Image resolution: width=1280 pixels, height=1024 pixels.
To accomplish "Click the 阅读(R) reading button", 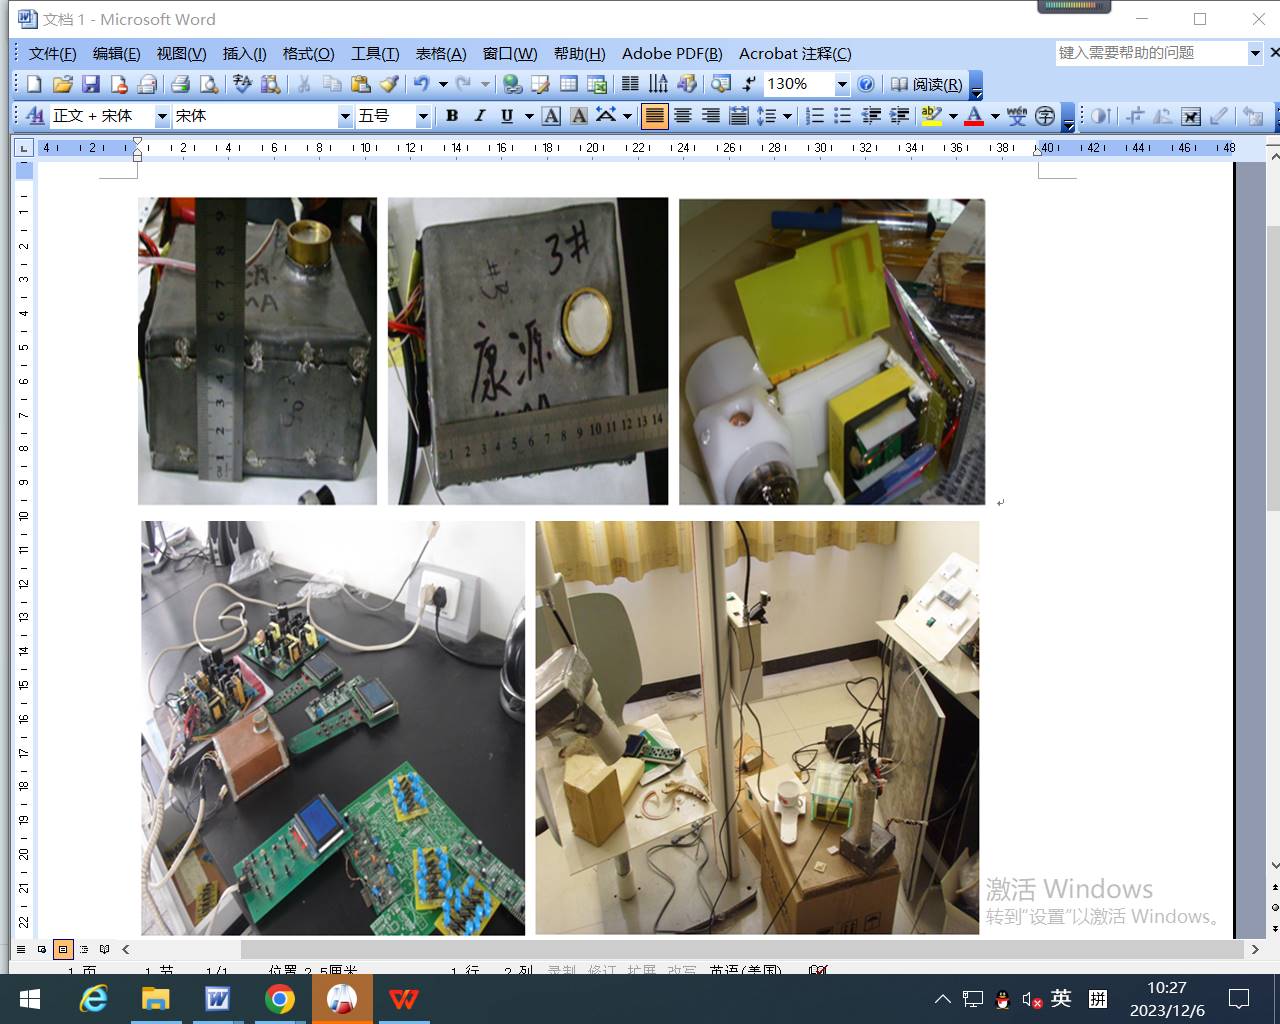I will [927, 85].
